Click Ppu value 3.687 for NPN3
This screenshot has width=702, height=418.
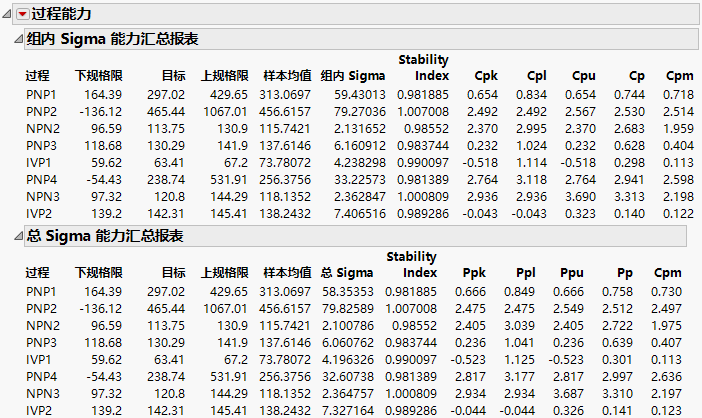pyautogui.click(x=568, y=394)
